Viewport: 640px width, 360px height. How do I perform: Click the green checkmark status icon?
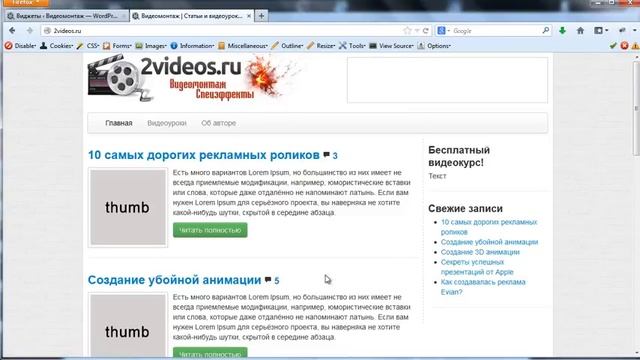click(x=613, y=46)
